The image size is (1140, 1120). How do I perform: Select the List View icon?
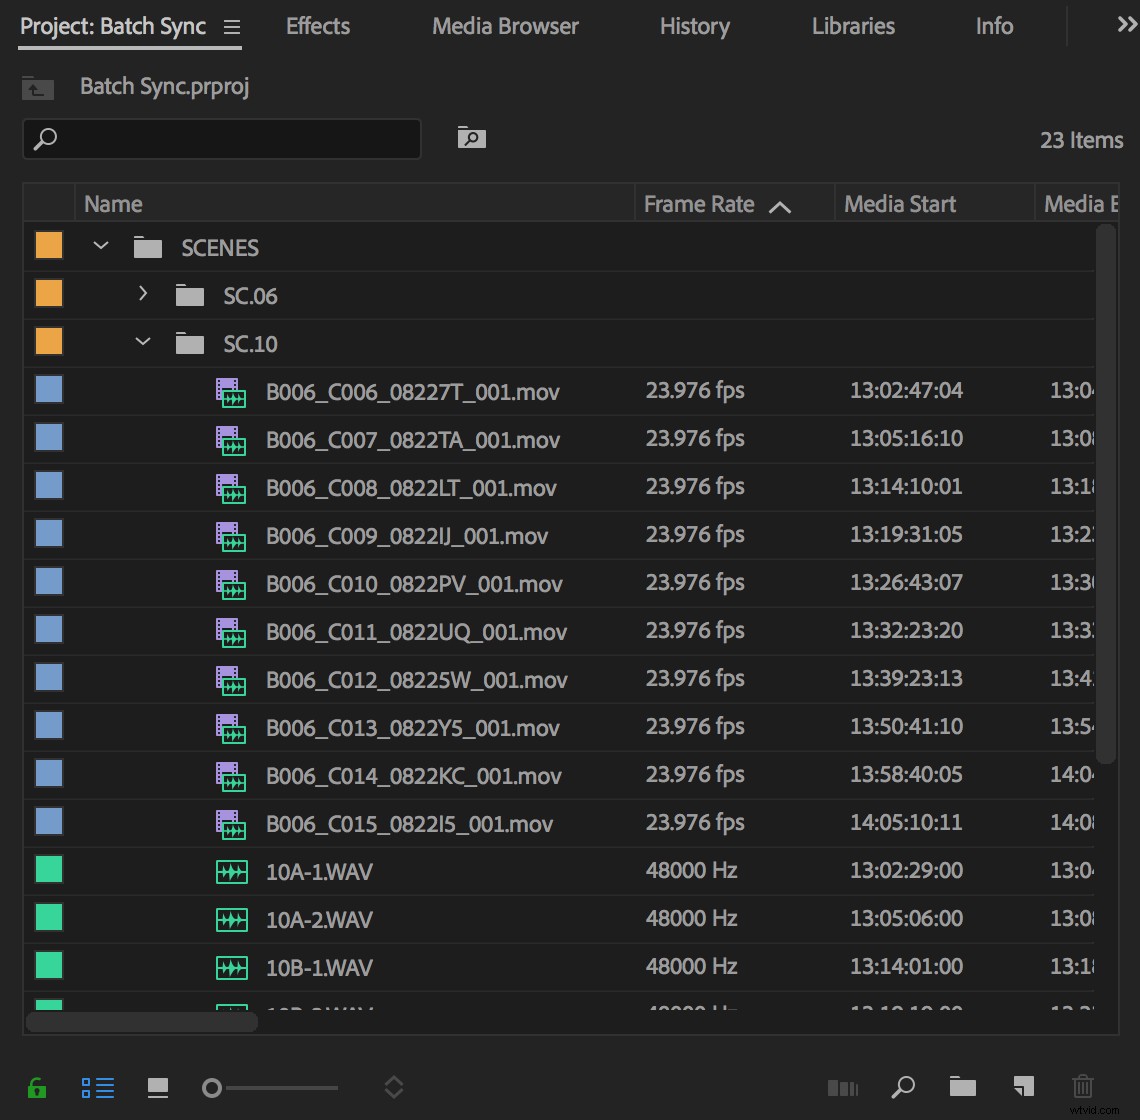(98, 1087)
